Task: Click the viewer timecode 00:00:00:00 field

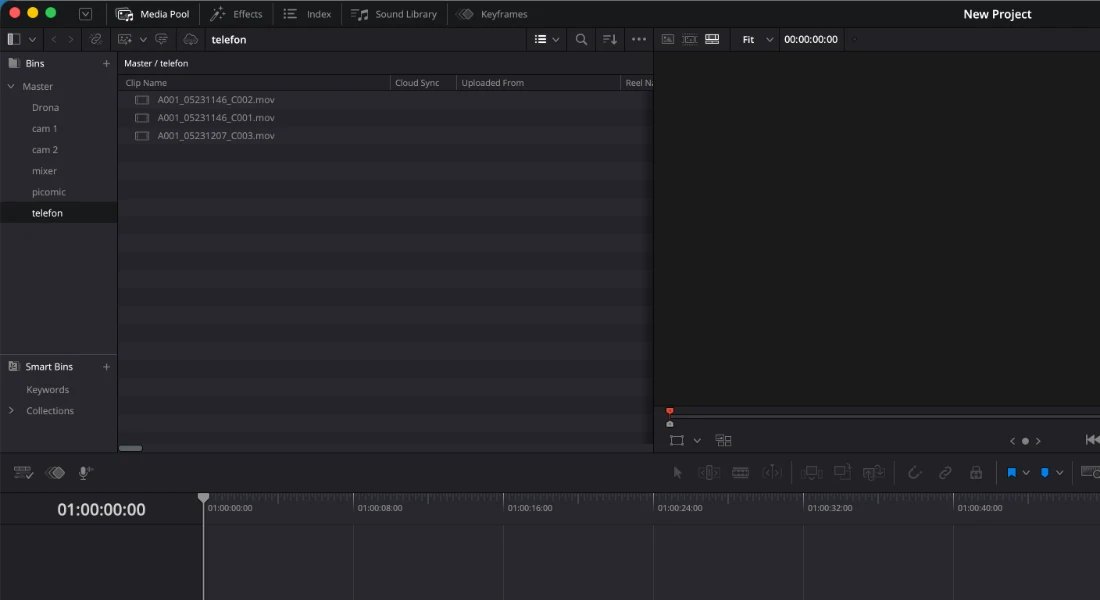Action: pos(811,39)
